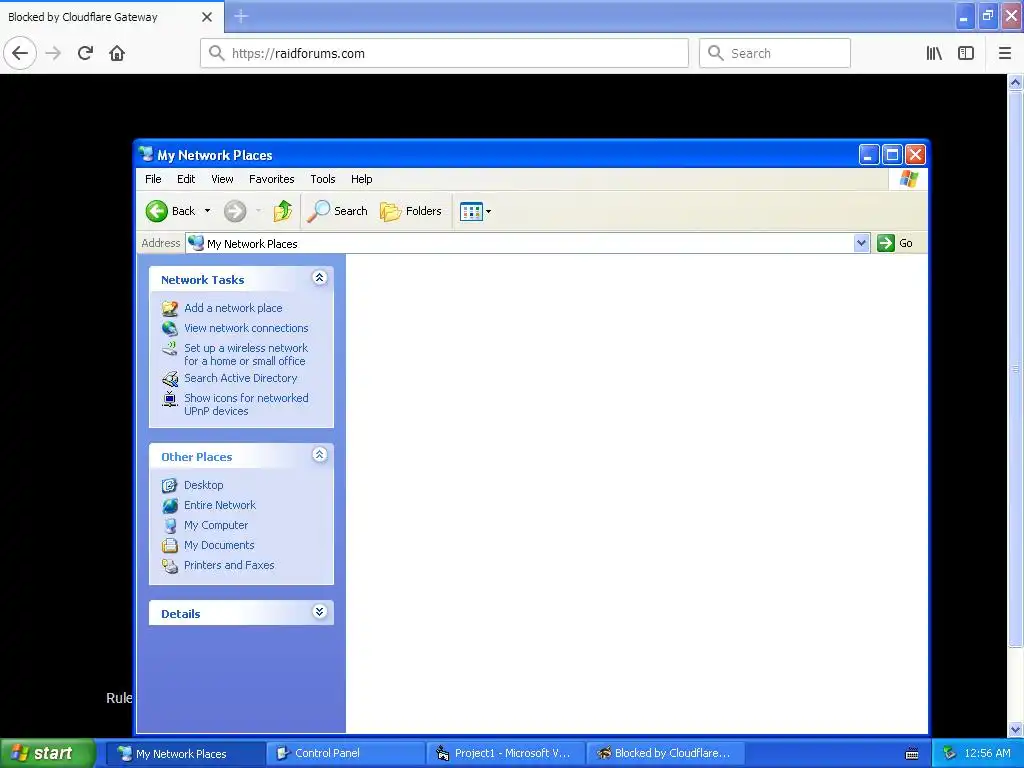The width and height of the screenshot is (1024, 768).
Task: Click the Printers and Faxes icon
Action: [170, 566]
